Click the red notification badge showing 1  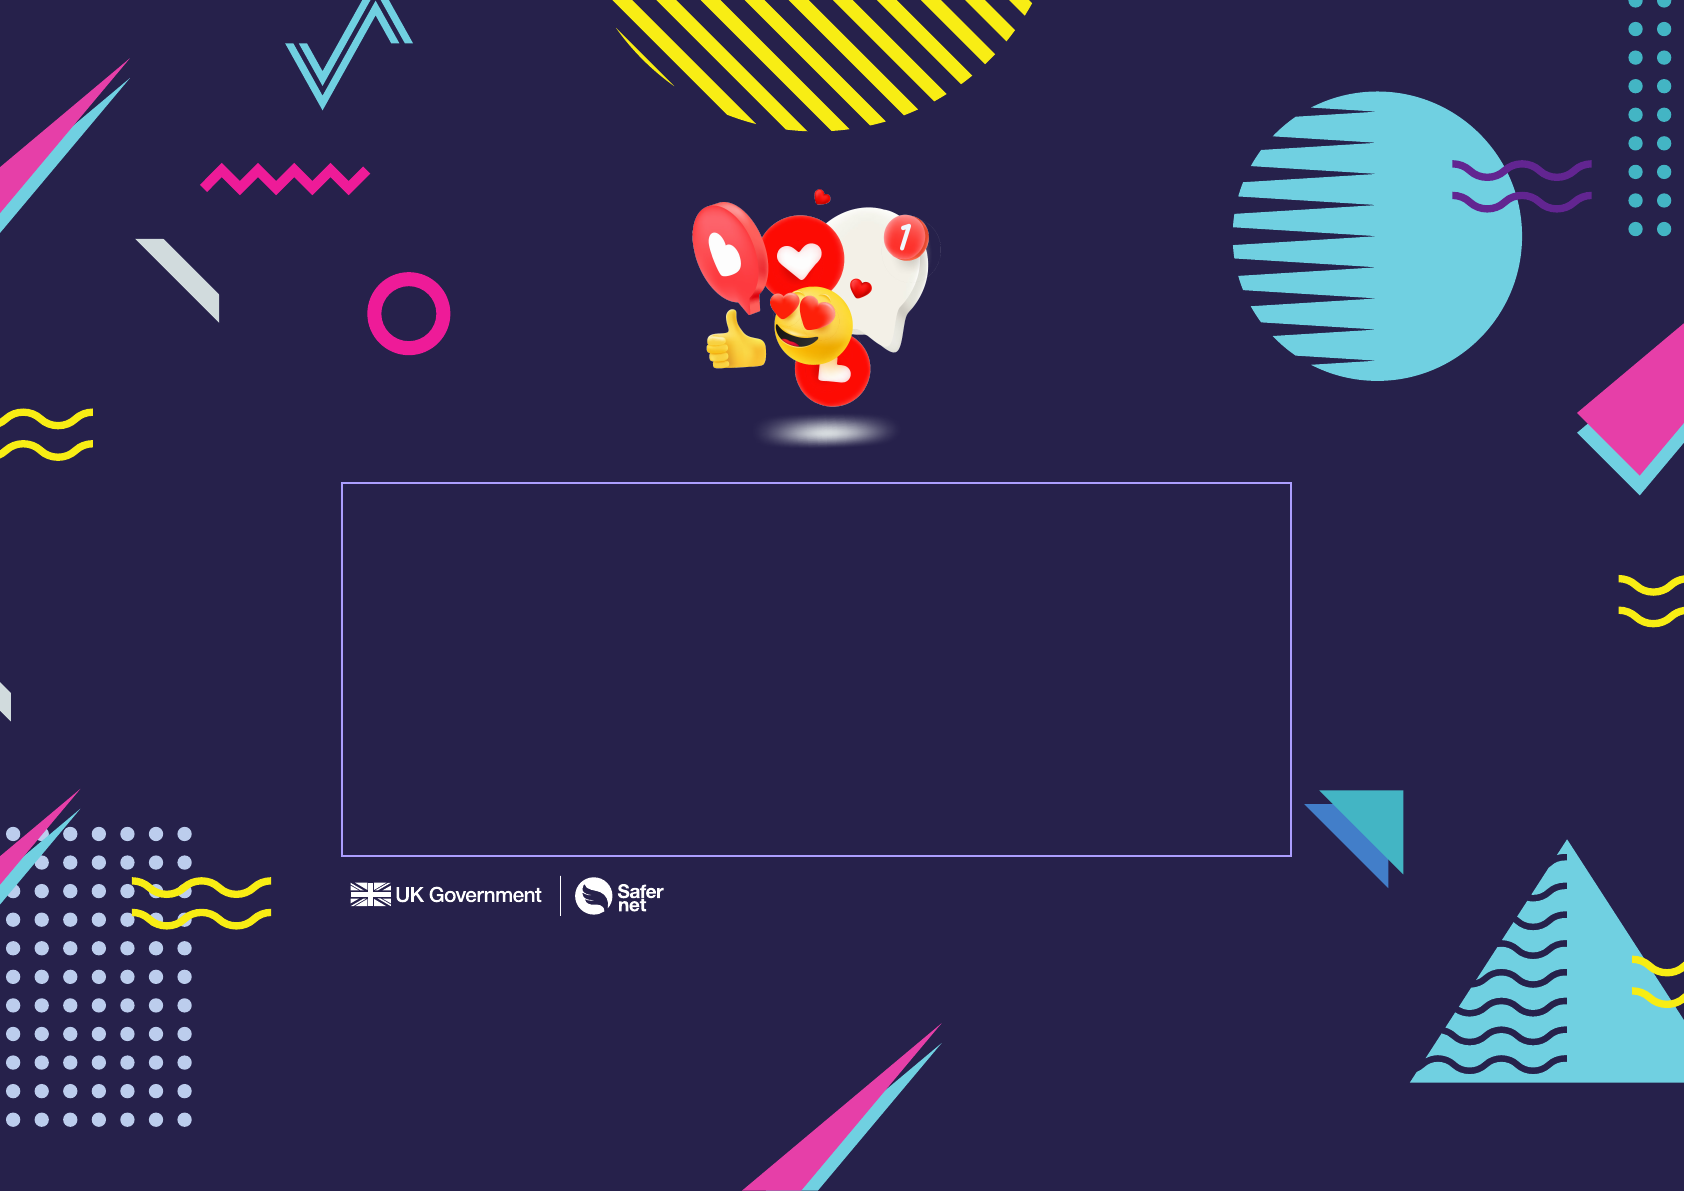(905, 237)
